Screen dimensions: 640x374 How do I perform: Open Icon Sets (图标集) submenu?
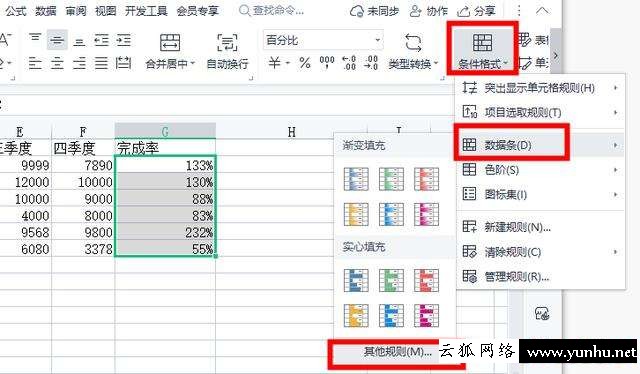[x=540, y=194]
